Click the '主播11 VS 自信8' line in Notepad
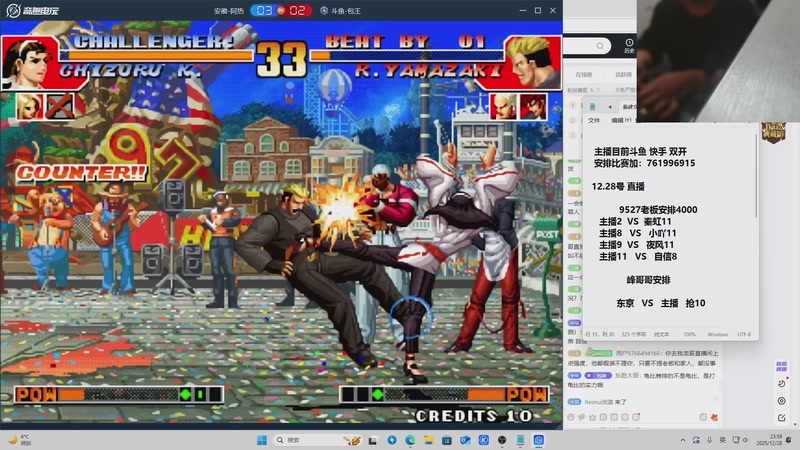800x450 pixels. click(638, 256)
